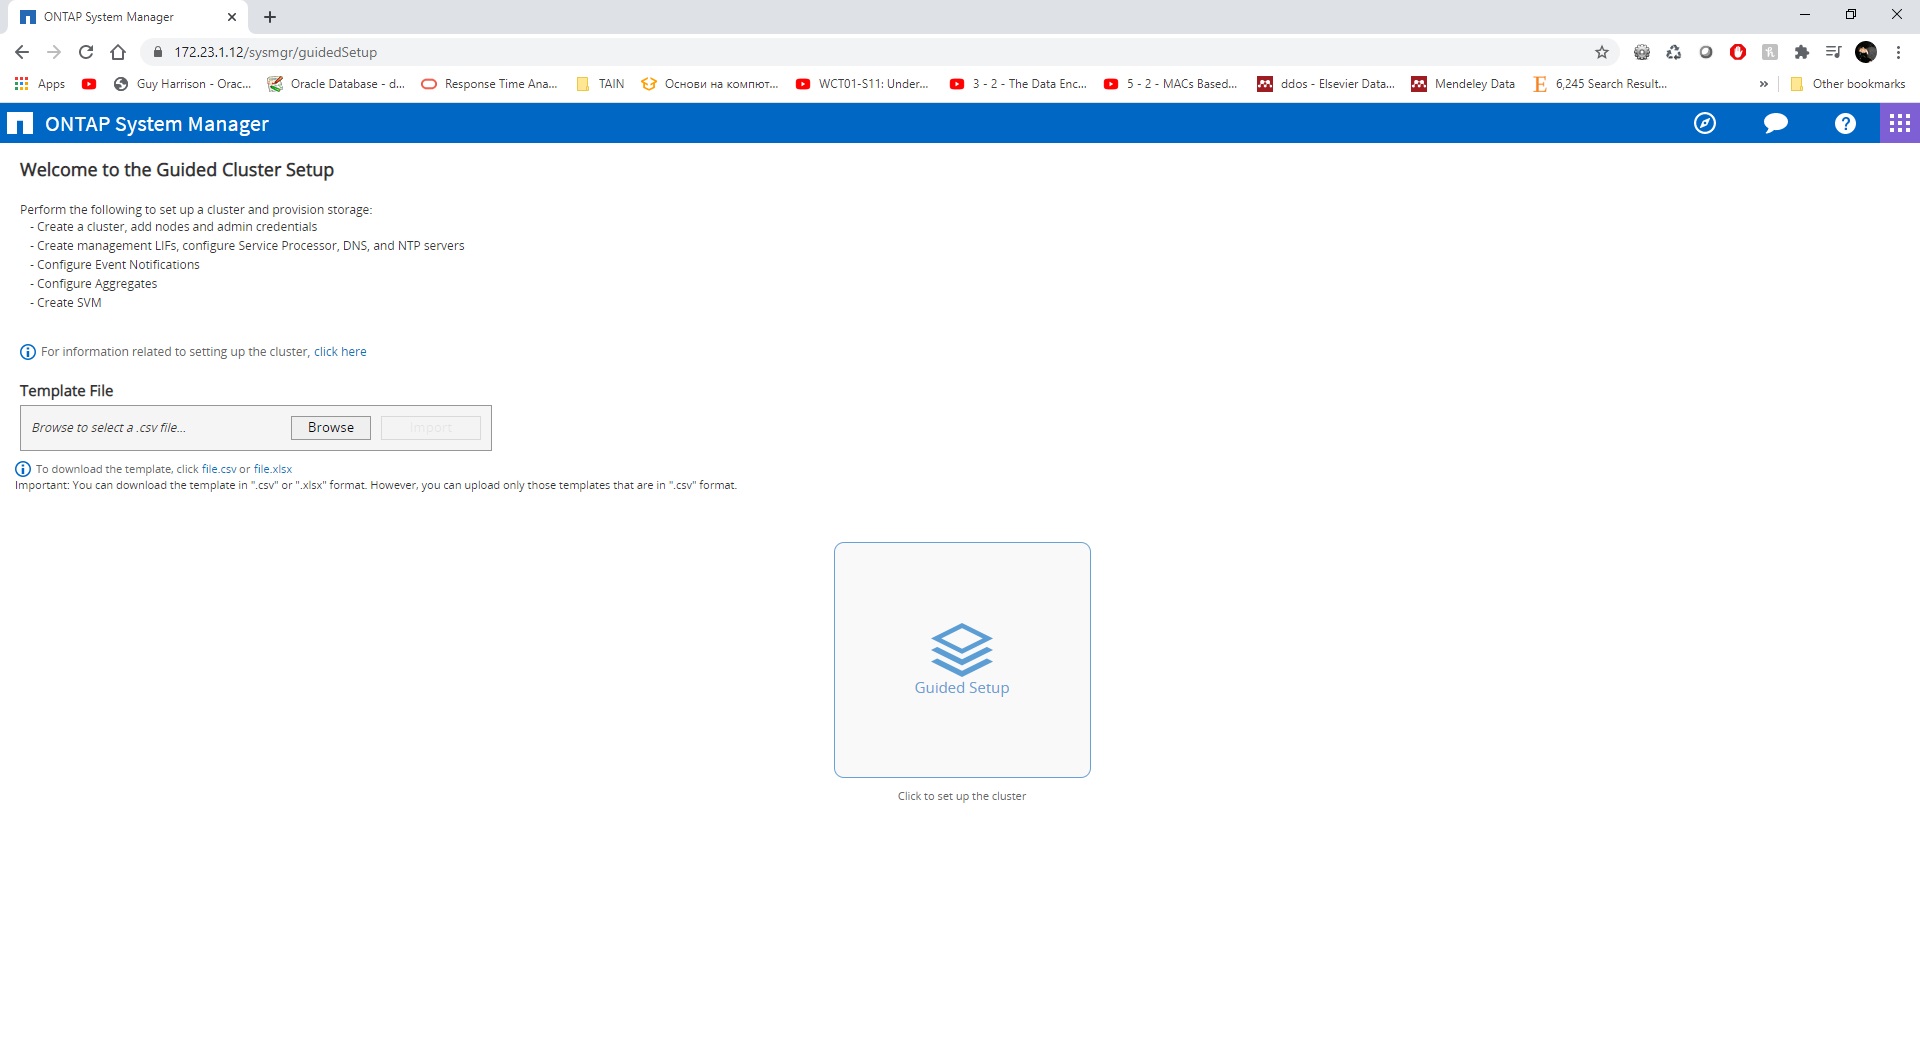Open the Help question mark icon

pyautogui.click(x=1845, y=123)
